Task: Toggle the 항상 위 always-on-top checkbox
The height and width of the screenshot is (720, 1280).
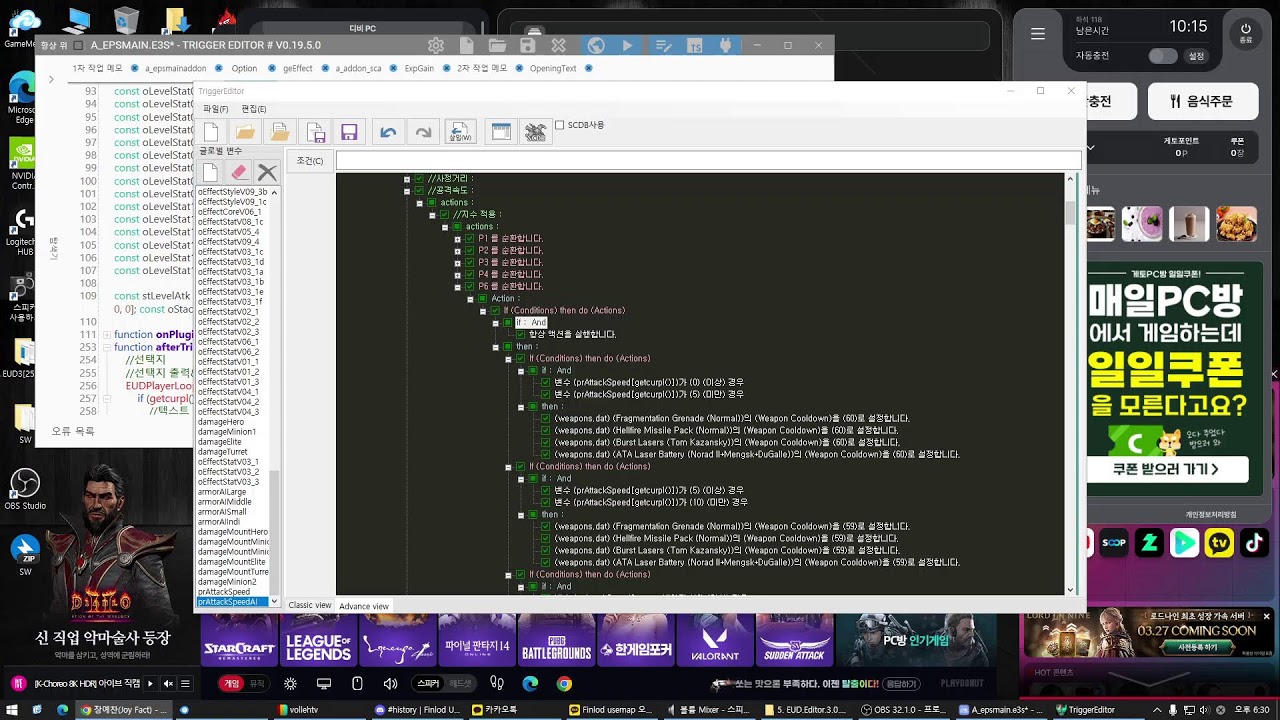Action: click(78, 45)
